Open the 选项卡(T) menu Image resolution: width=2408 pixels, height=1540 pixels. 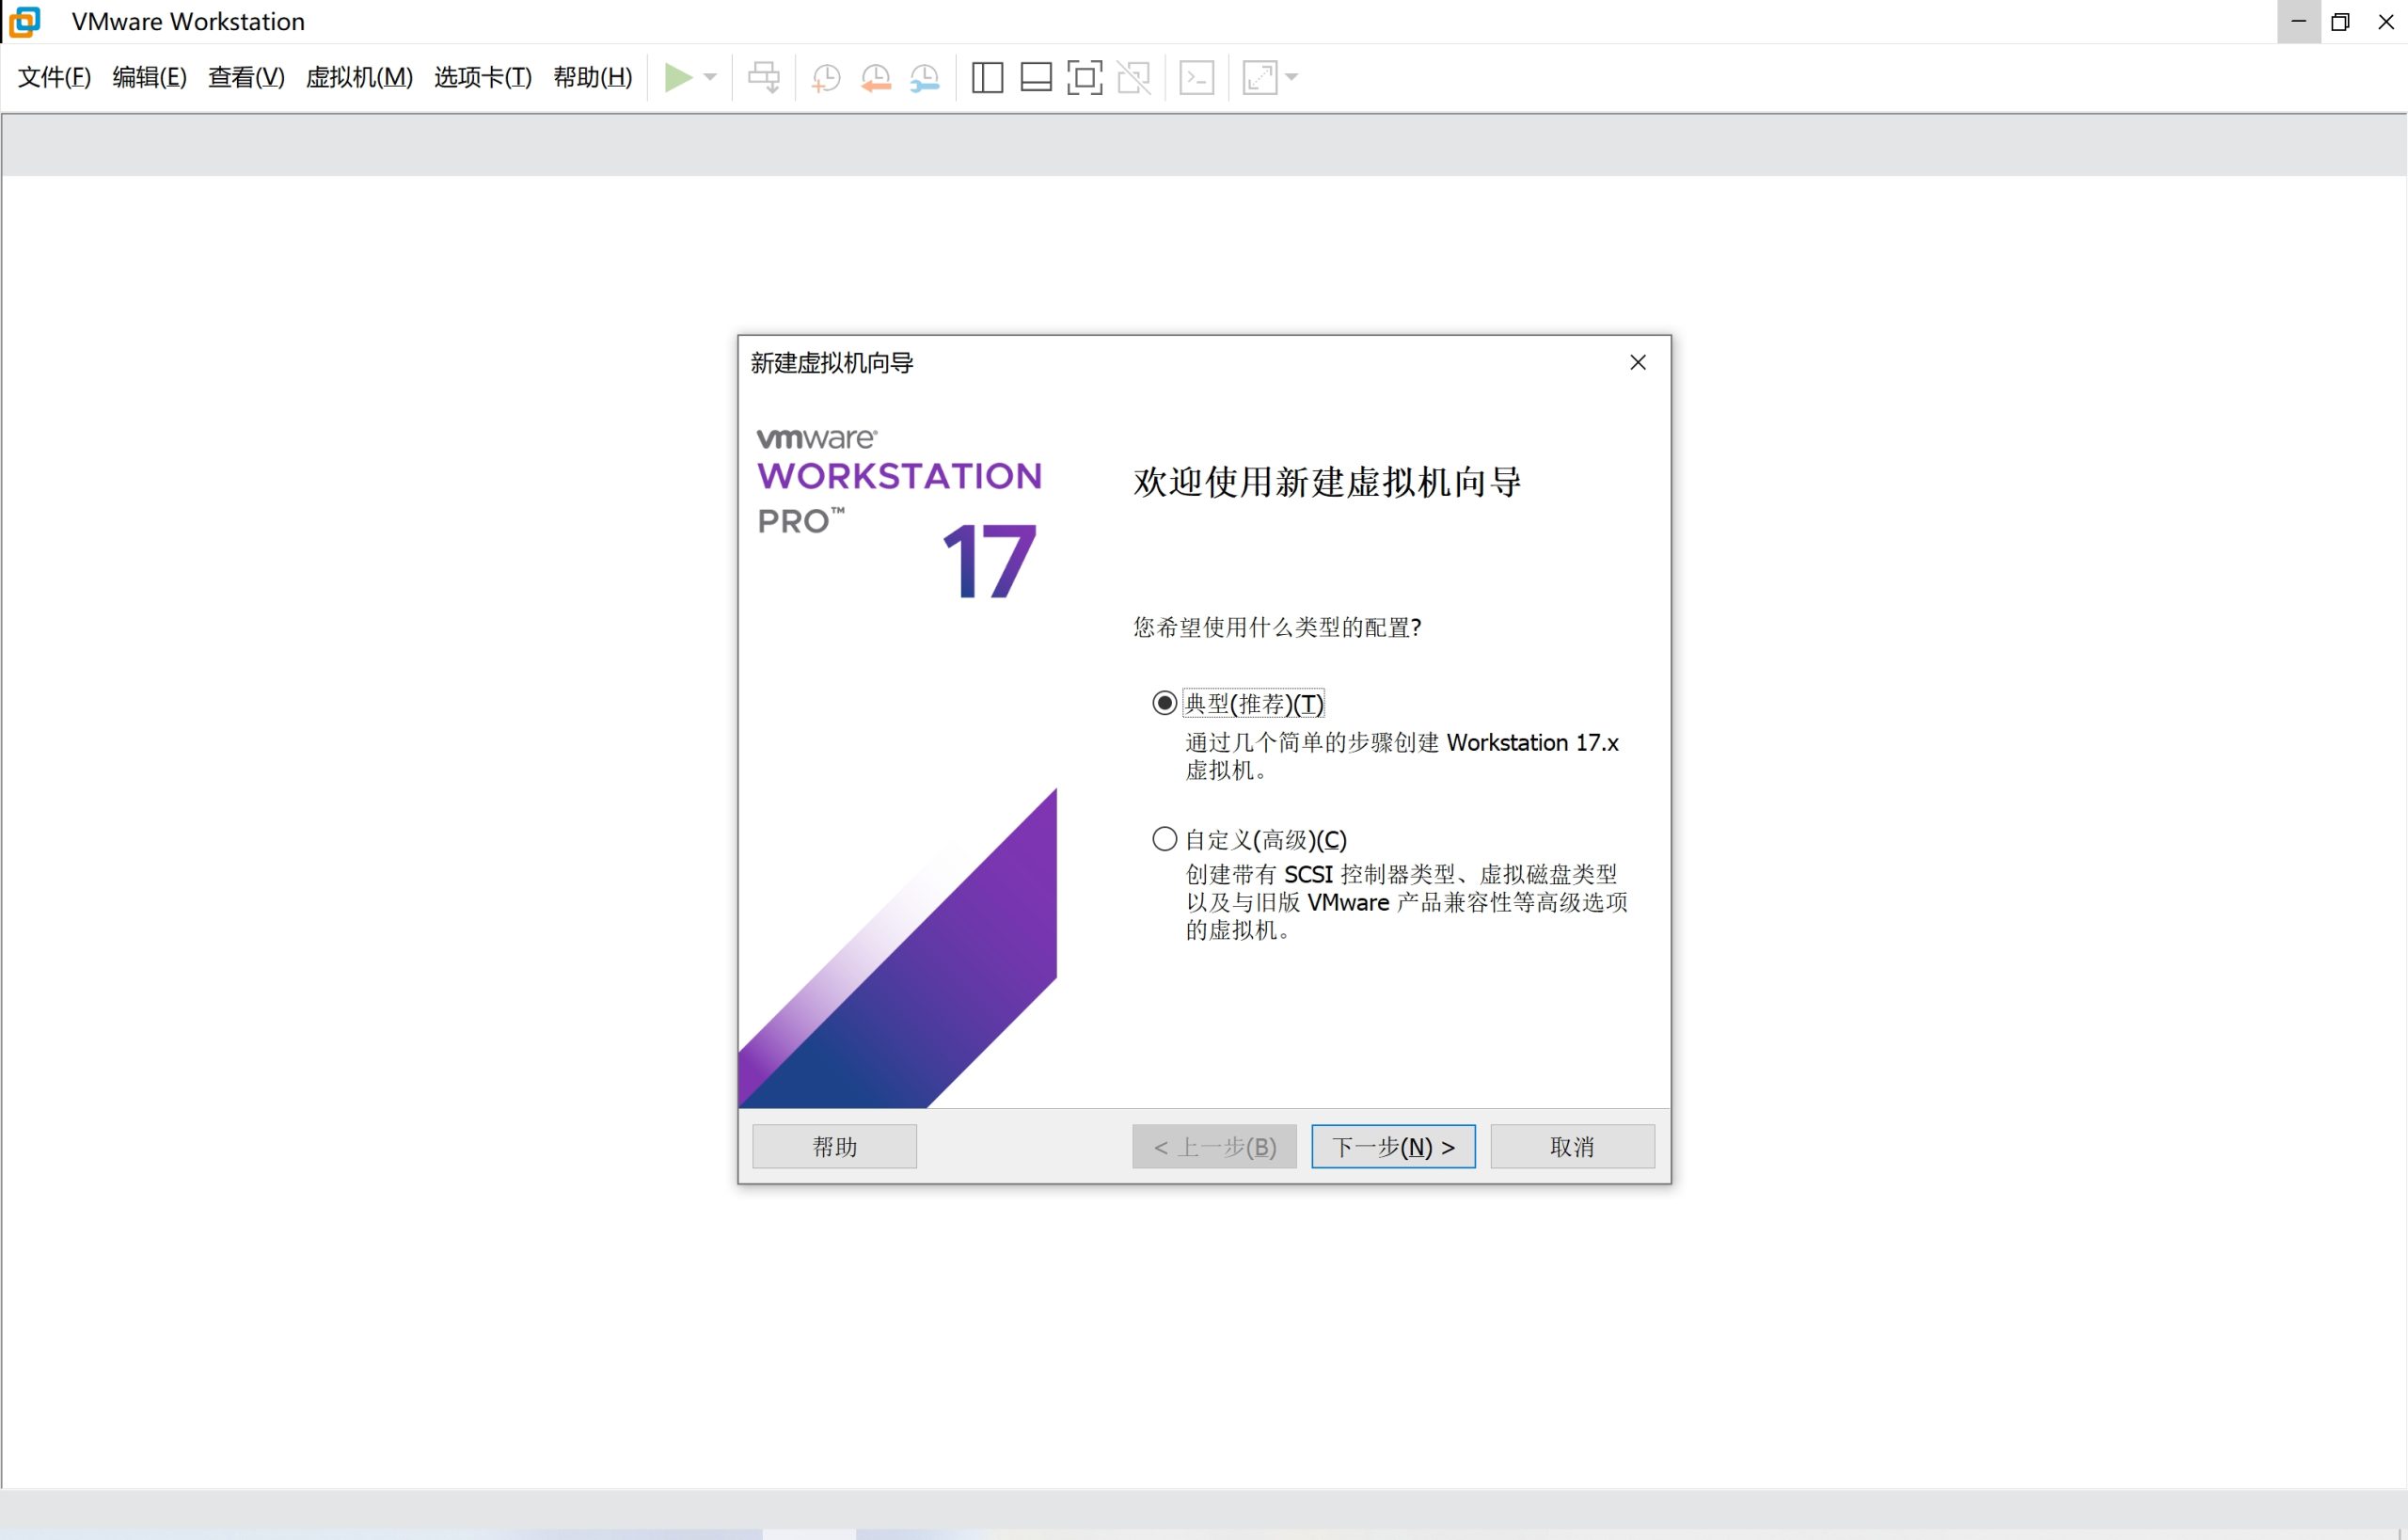(483, 77)
